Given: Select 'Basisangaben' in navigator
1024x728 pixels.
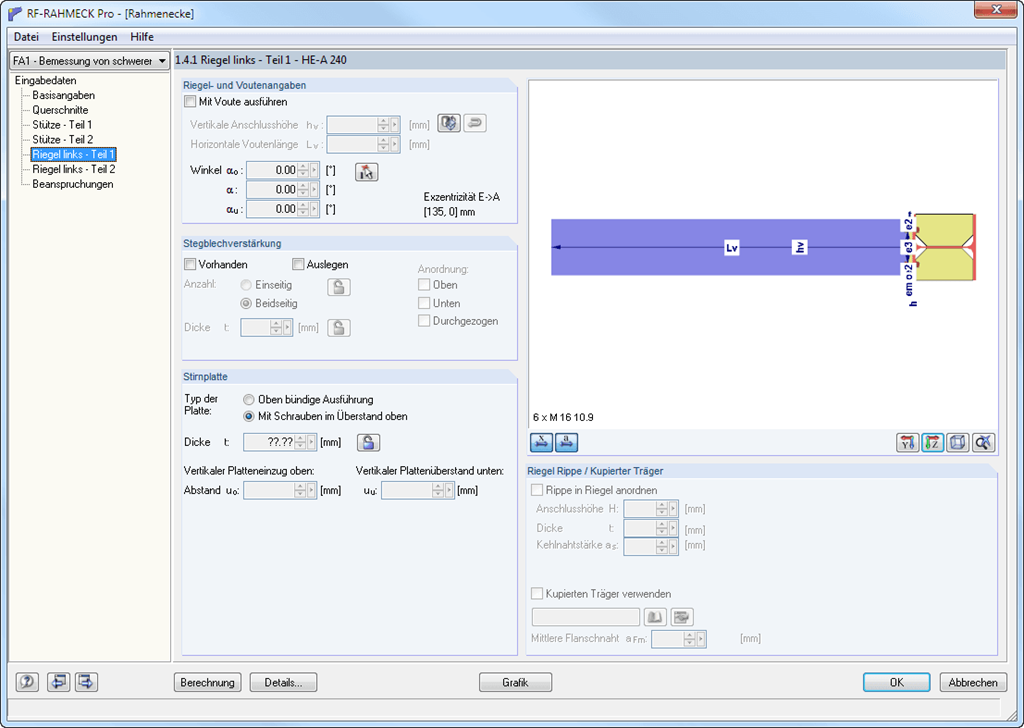Looking at the screenshot, I should point(63,95).
